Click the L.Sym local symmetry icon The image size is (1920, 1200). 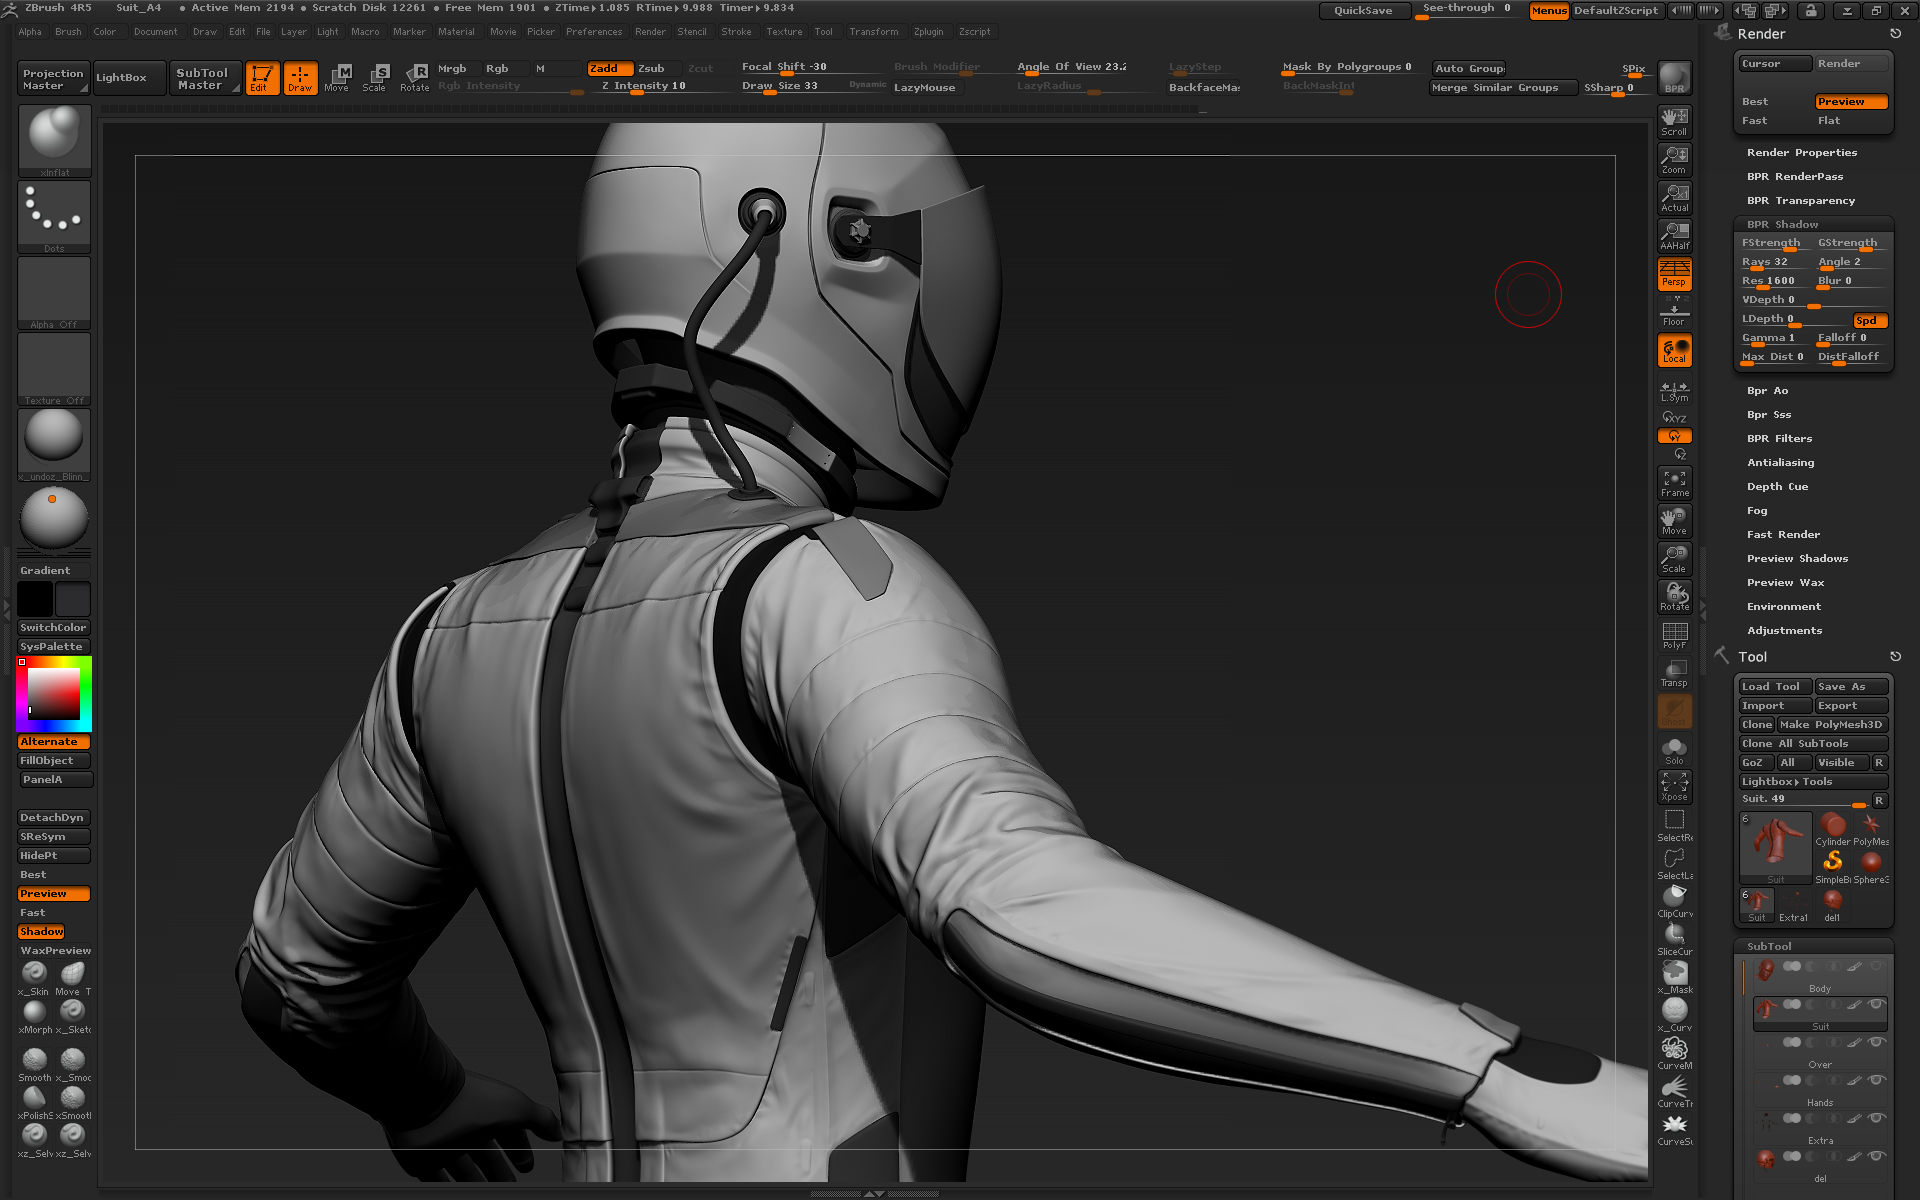click(x=1674, y=391)
